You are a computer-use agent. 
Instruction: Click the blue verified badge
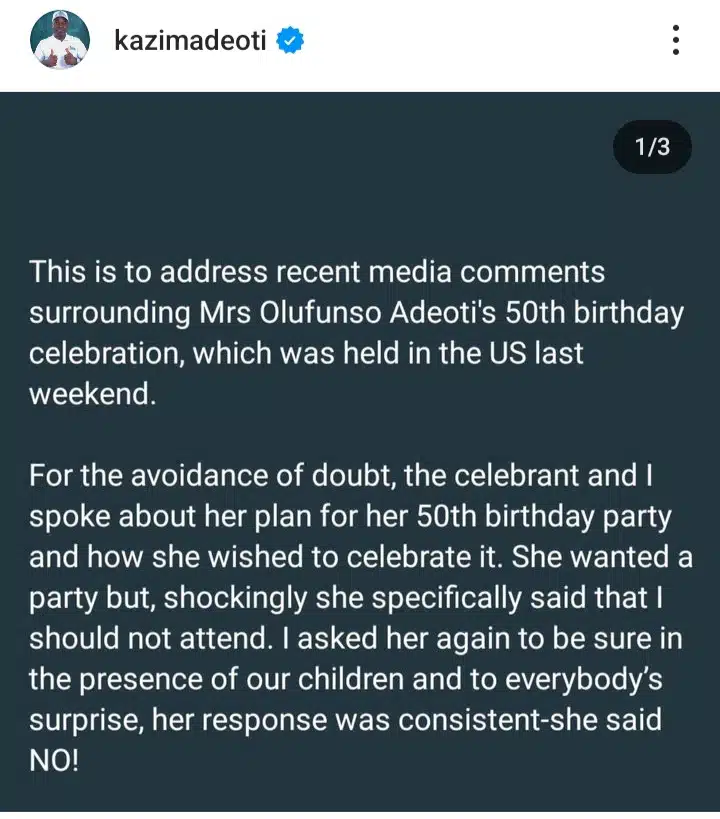coord(289,41)
